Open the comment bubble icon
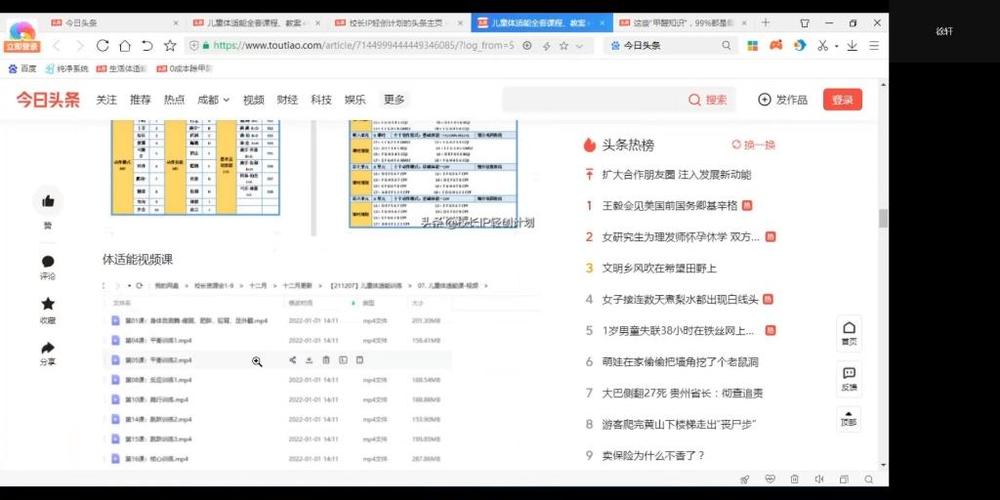Image resolution: width=1000 pixels, height=500 pixels. pos(48,261)
